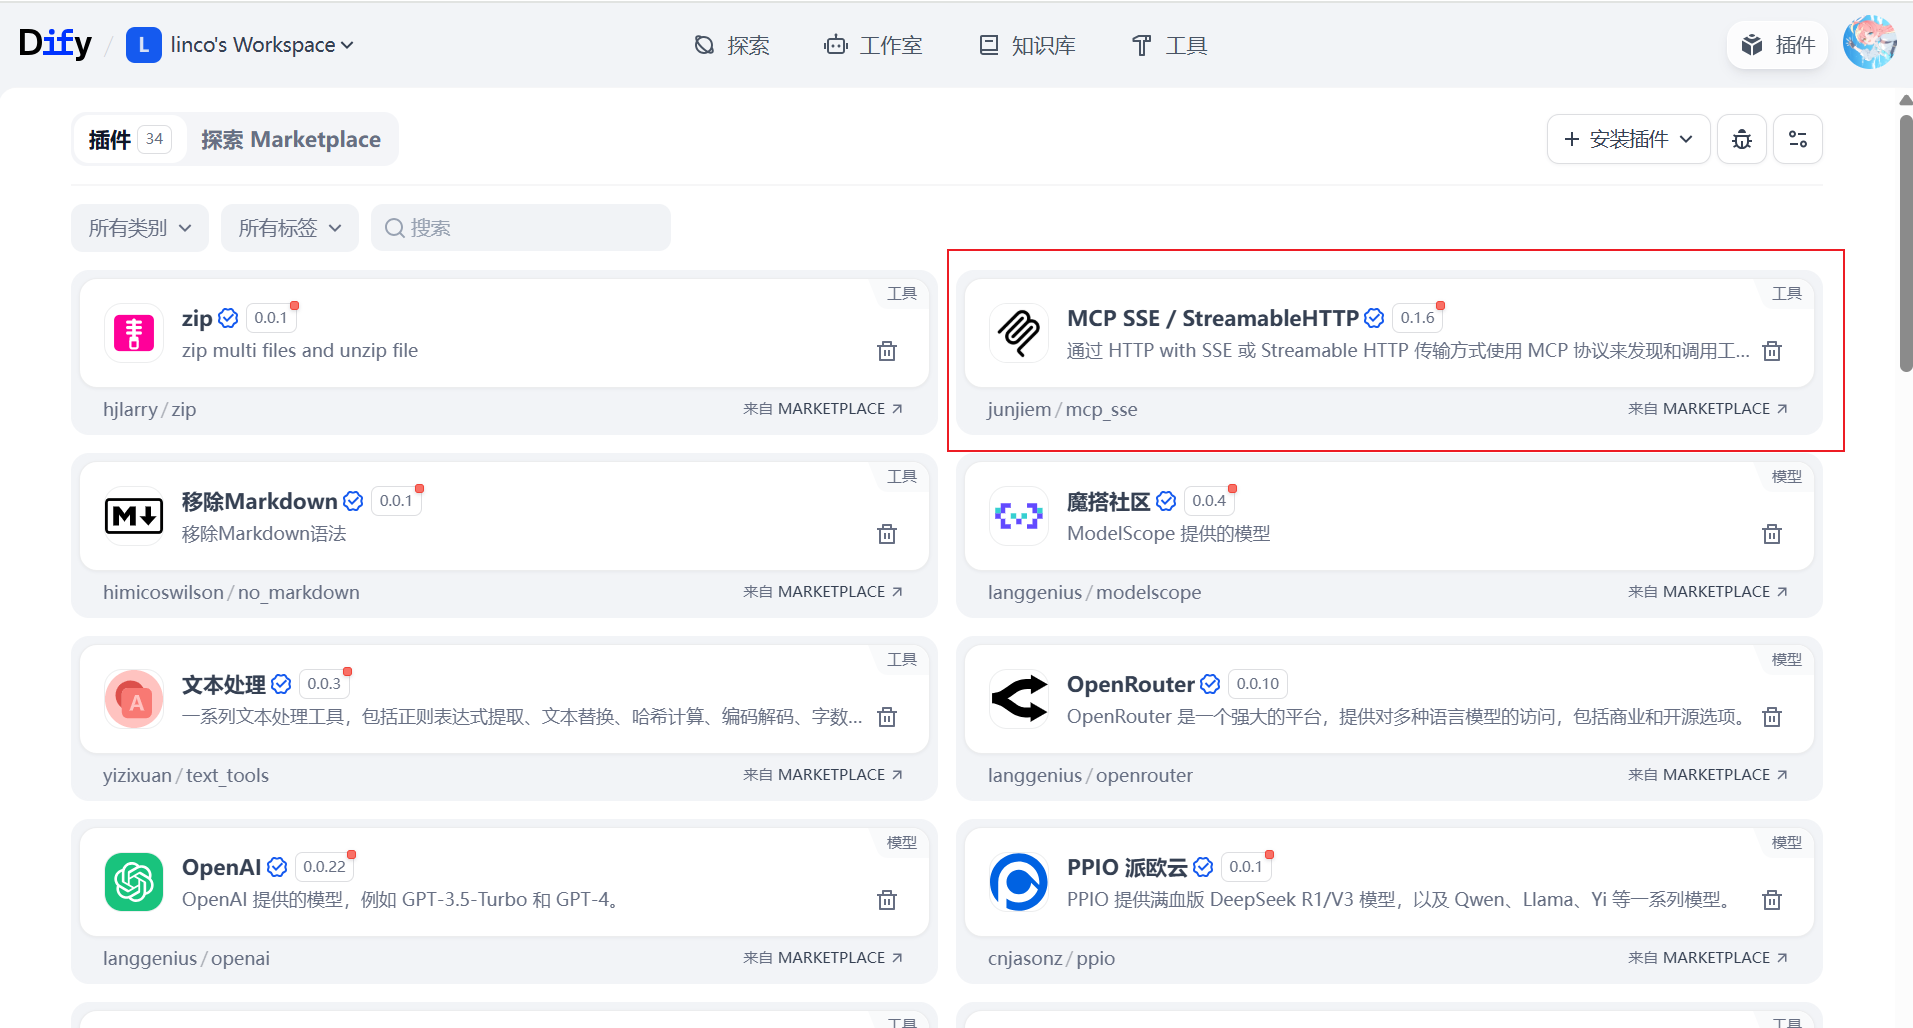Click verified badge next to zip

[x=228, y=318]
